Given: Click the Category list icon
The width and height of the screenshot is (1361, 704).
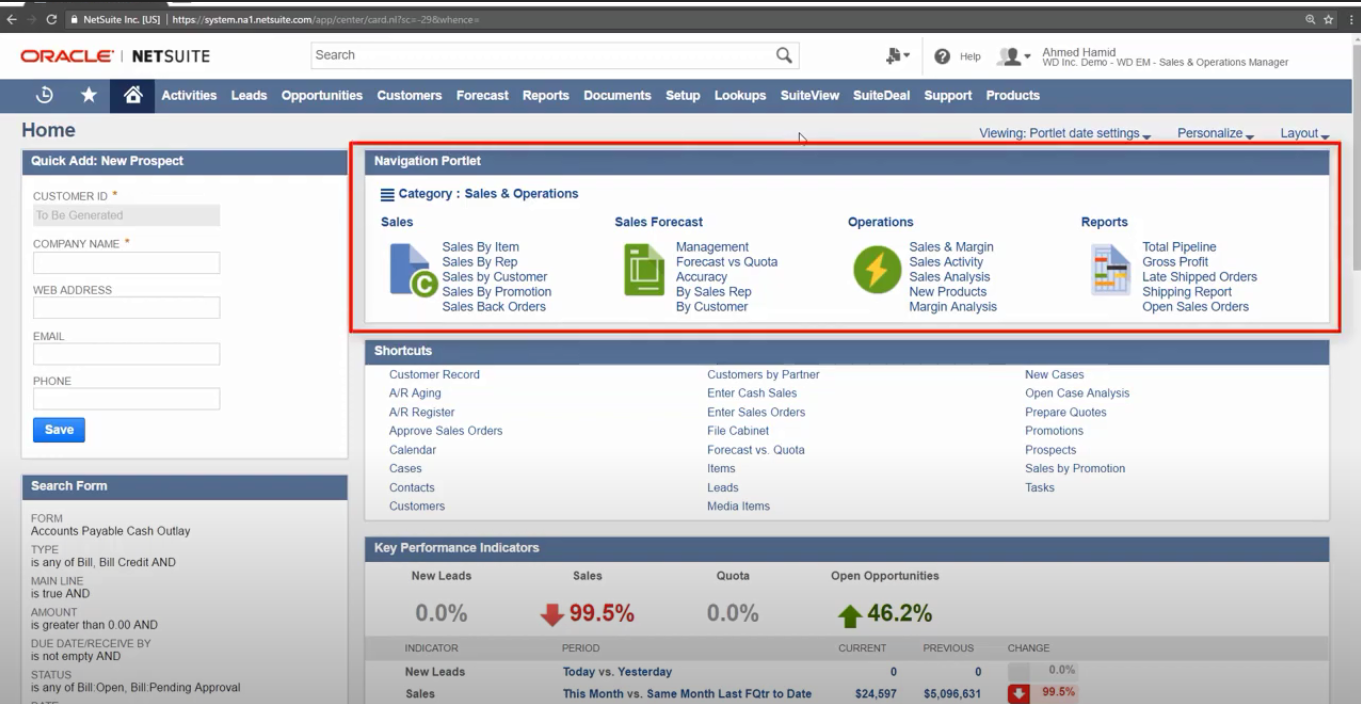Looking at the screenshot, I should 387,194.
